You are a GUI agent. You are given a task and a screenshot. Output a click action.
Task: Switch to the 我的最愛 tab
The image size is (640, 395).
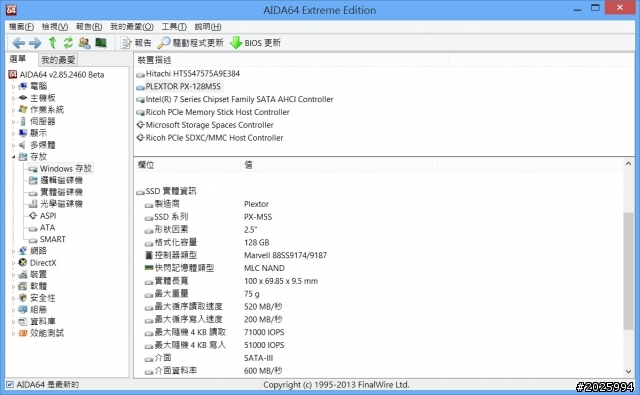pyautogui.click(x=58, y=60)
